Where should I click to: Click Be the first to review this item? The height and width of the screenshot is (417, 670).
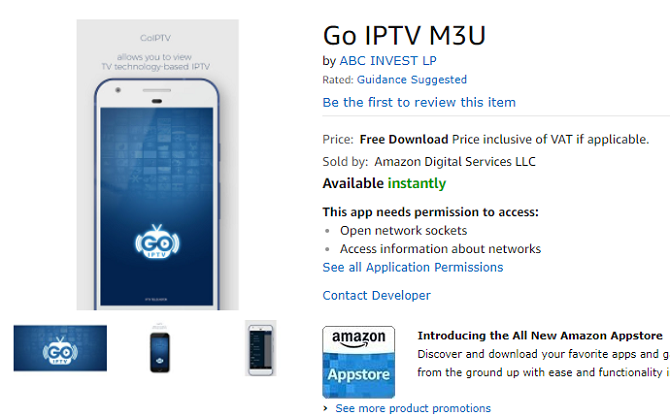click(x=419, y=102)
